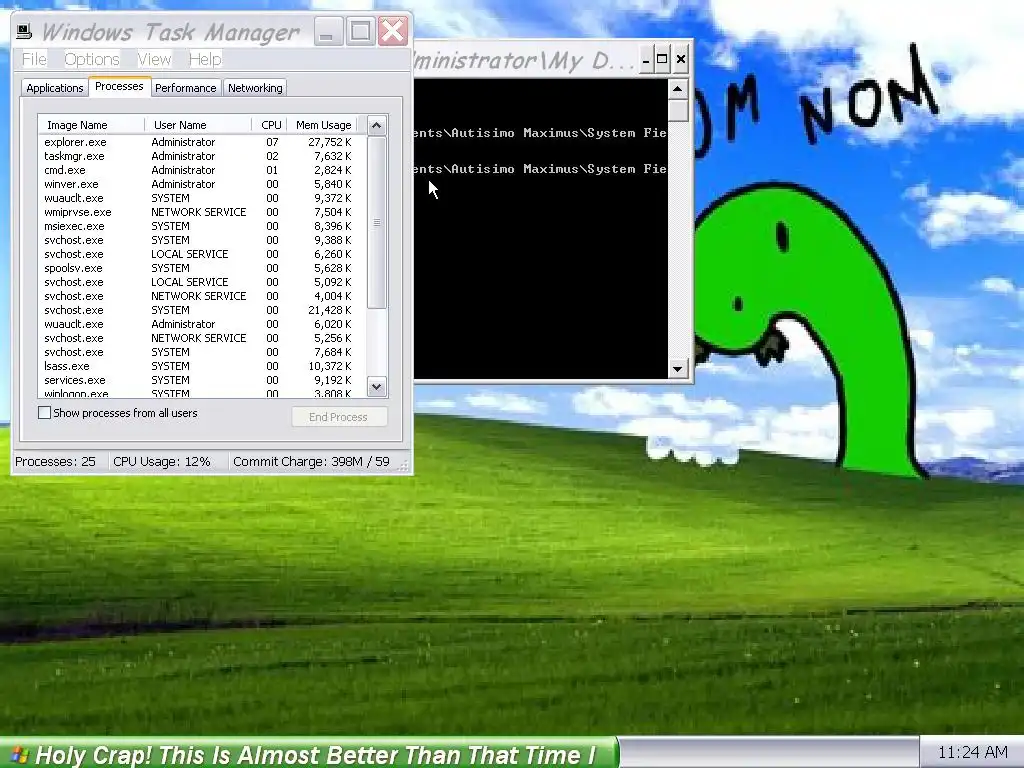Select wuauclt.exe run by Administrator
The width and height of the screenshot is (1024, 768).
[200, 325]
